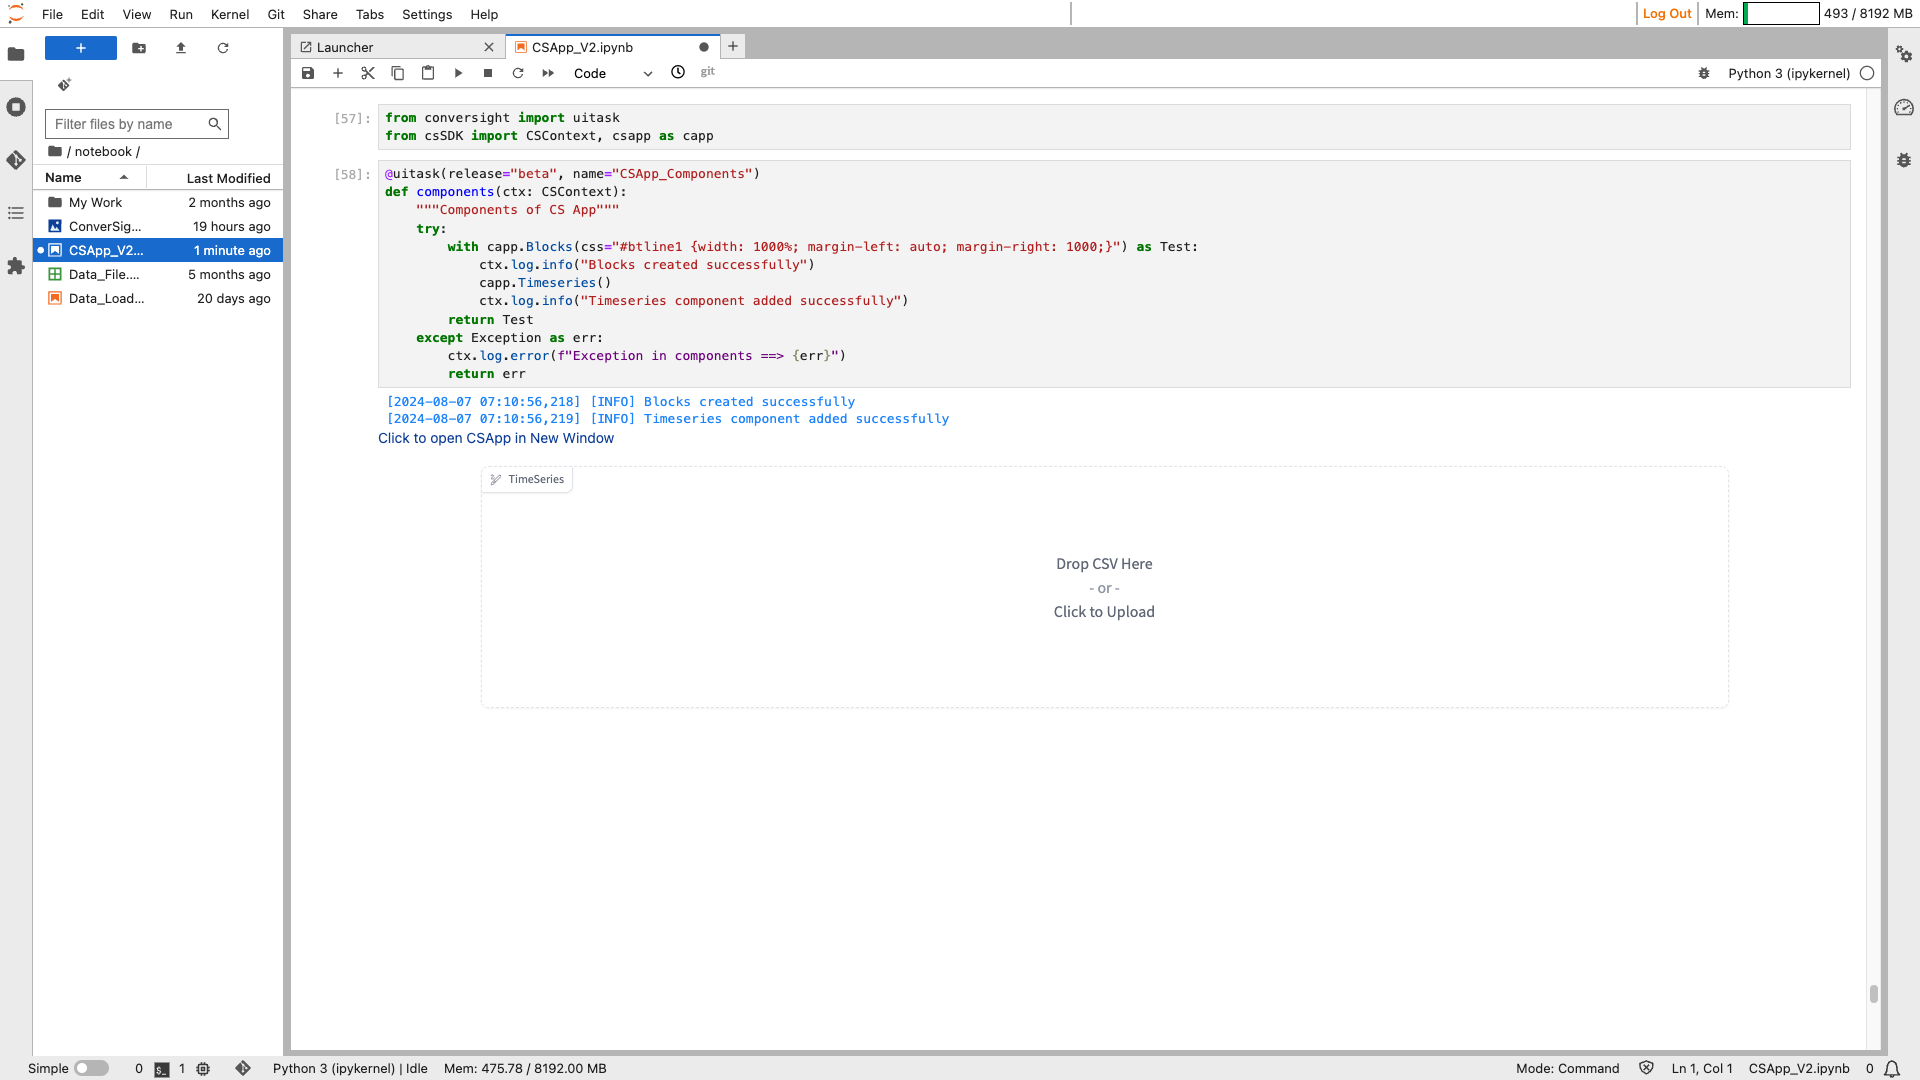Open the File Browser sidebar panel
1920x1080 pixels.
pyautogui.click(x=16, y=54)
